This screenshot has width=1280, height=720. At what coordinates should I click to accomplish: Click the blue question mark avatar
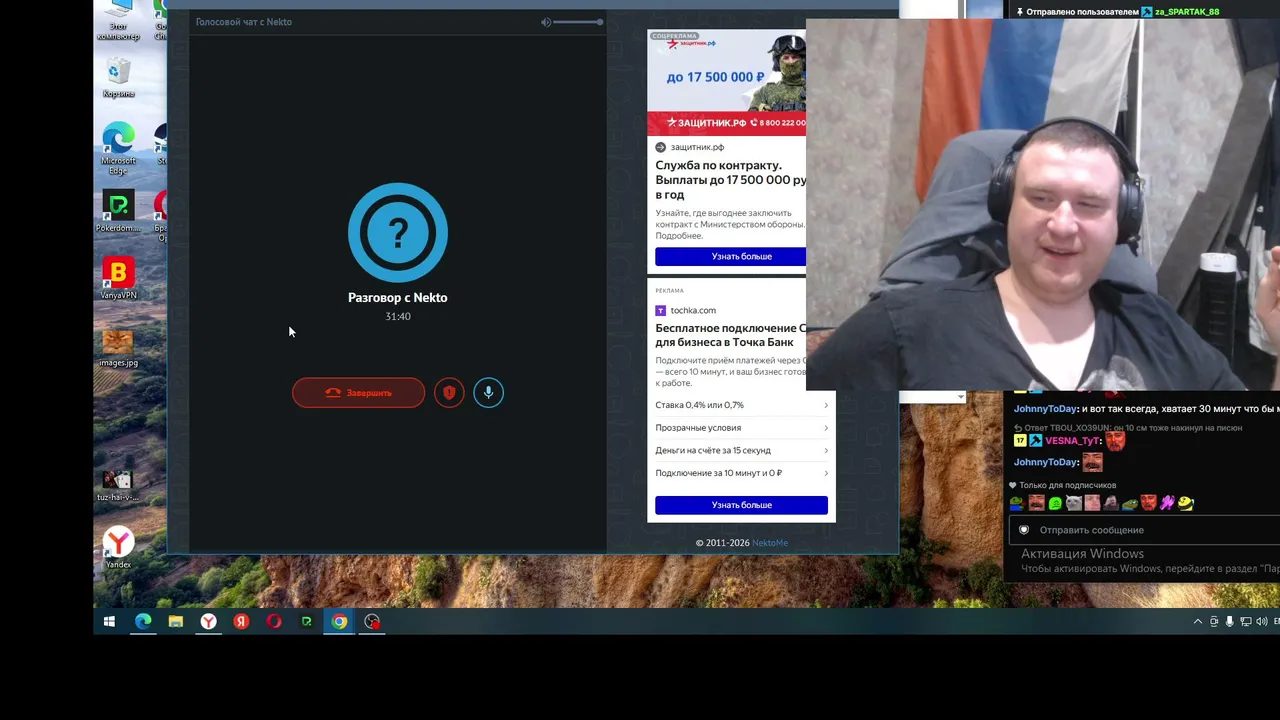point(398,233)
